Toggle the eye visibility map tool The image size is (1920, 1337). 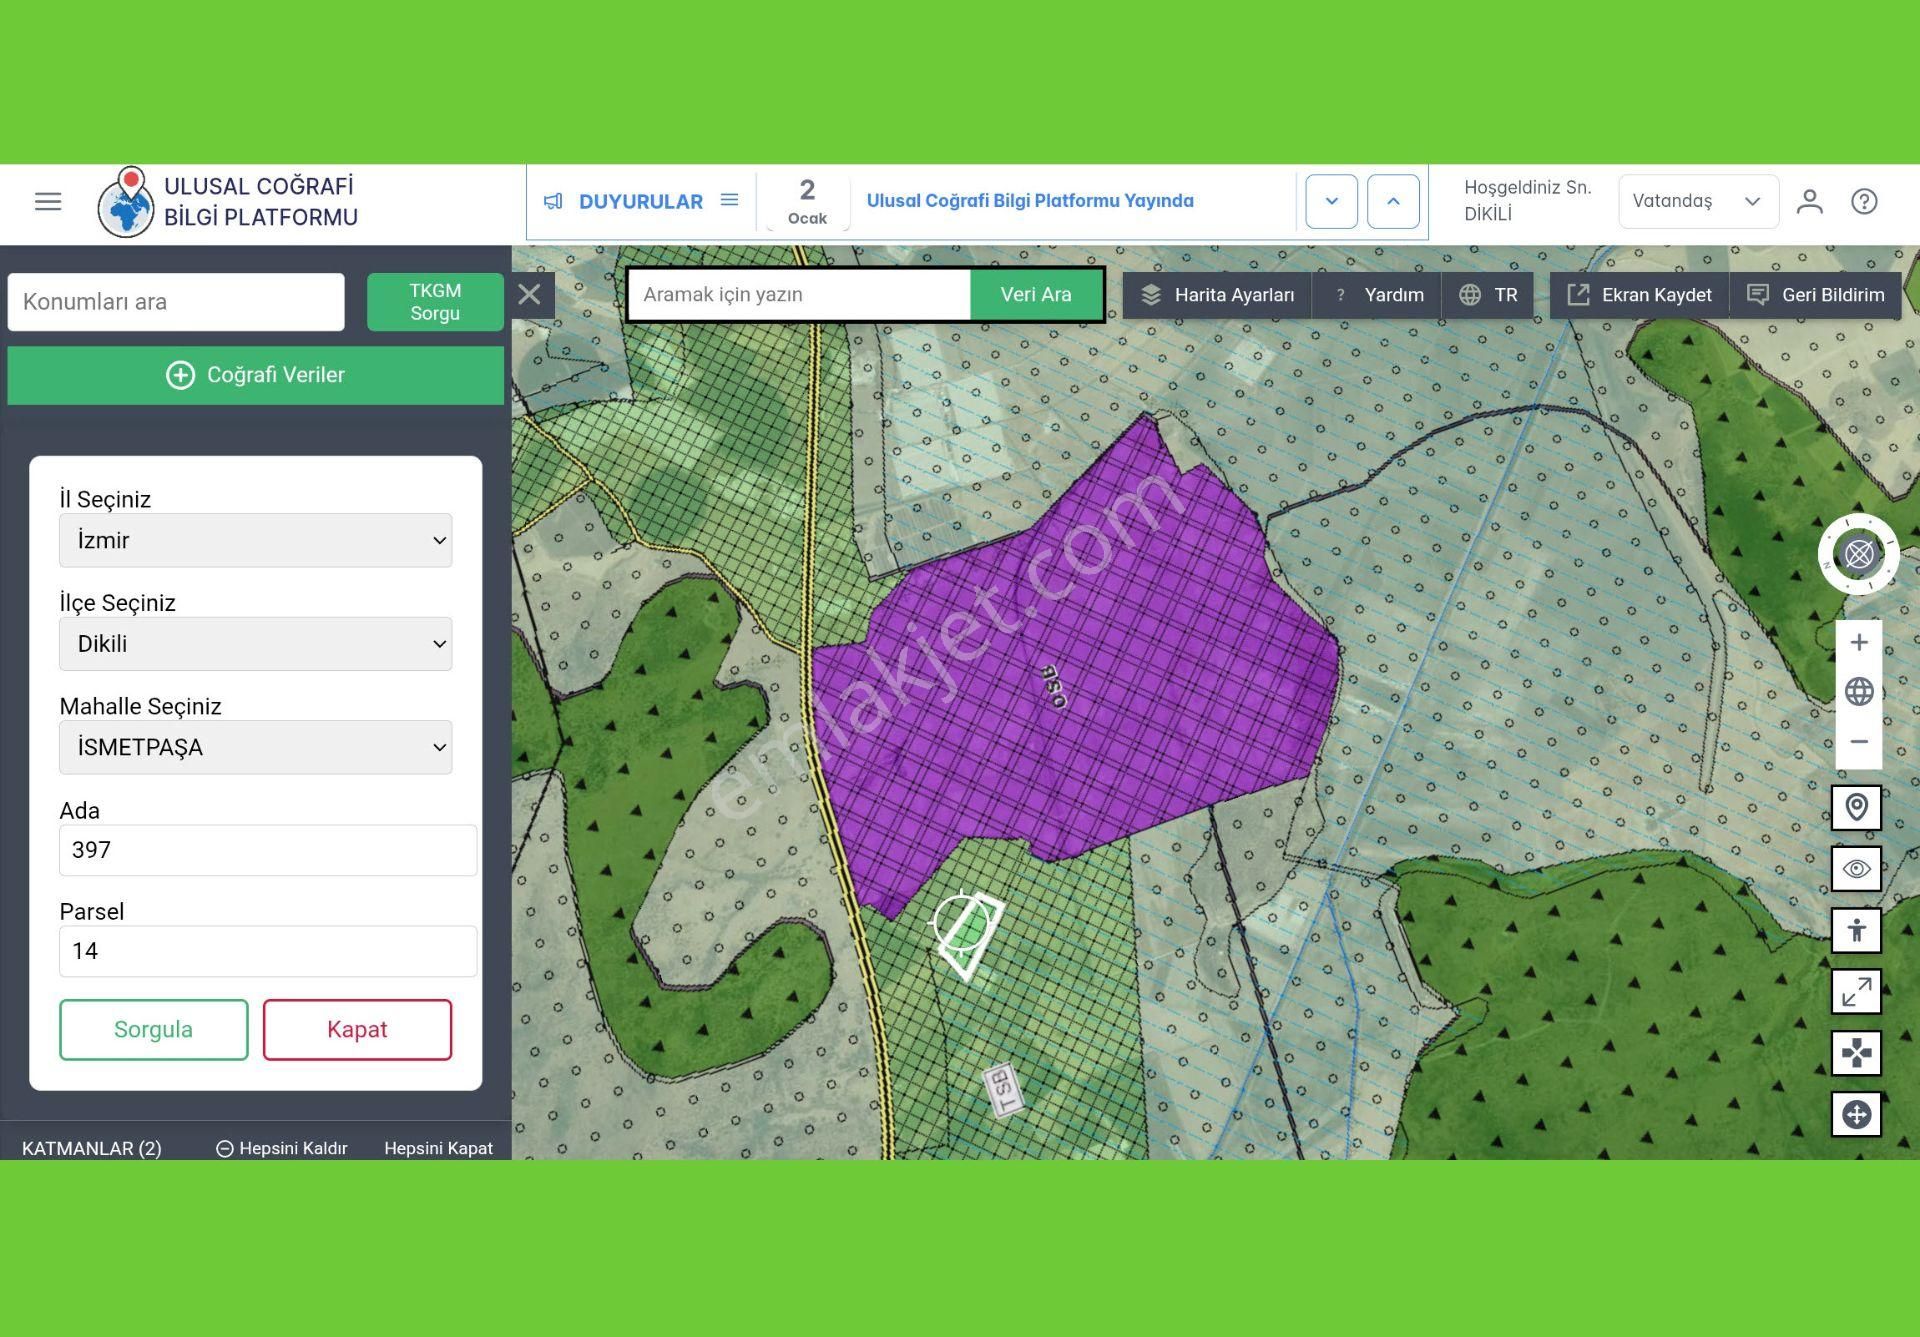pos(1856,869)
